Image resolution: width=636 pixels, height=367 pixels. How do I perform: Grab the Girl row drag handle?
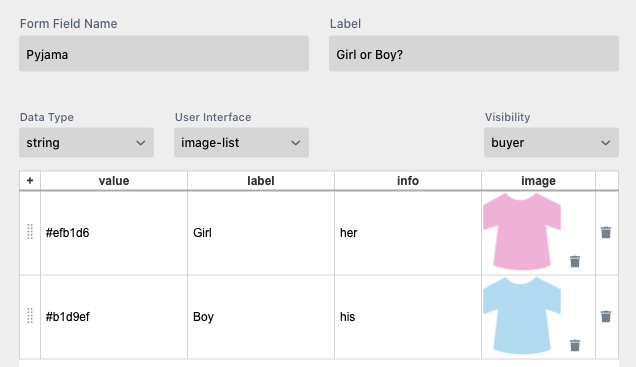(x=30, y=232)
